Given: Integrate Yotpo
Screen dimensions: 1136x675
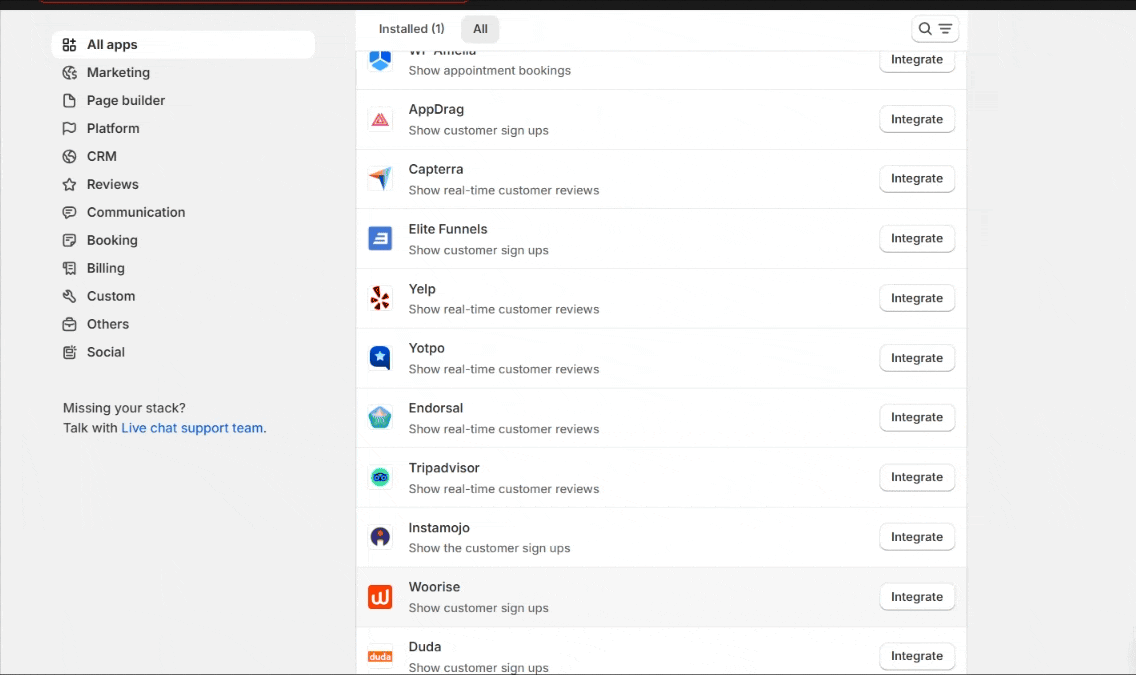Looking at the screenshot, I should [917, 358].
